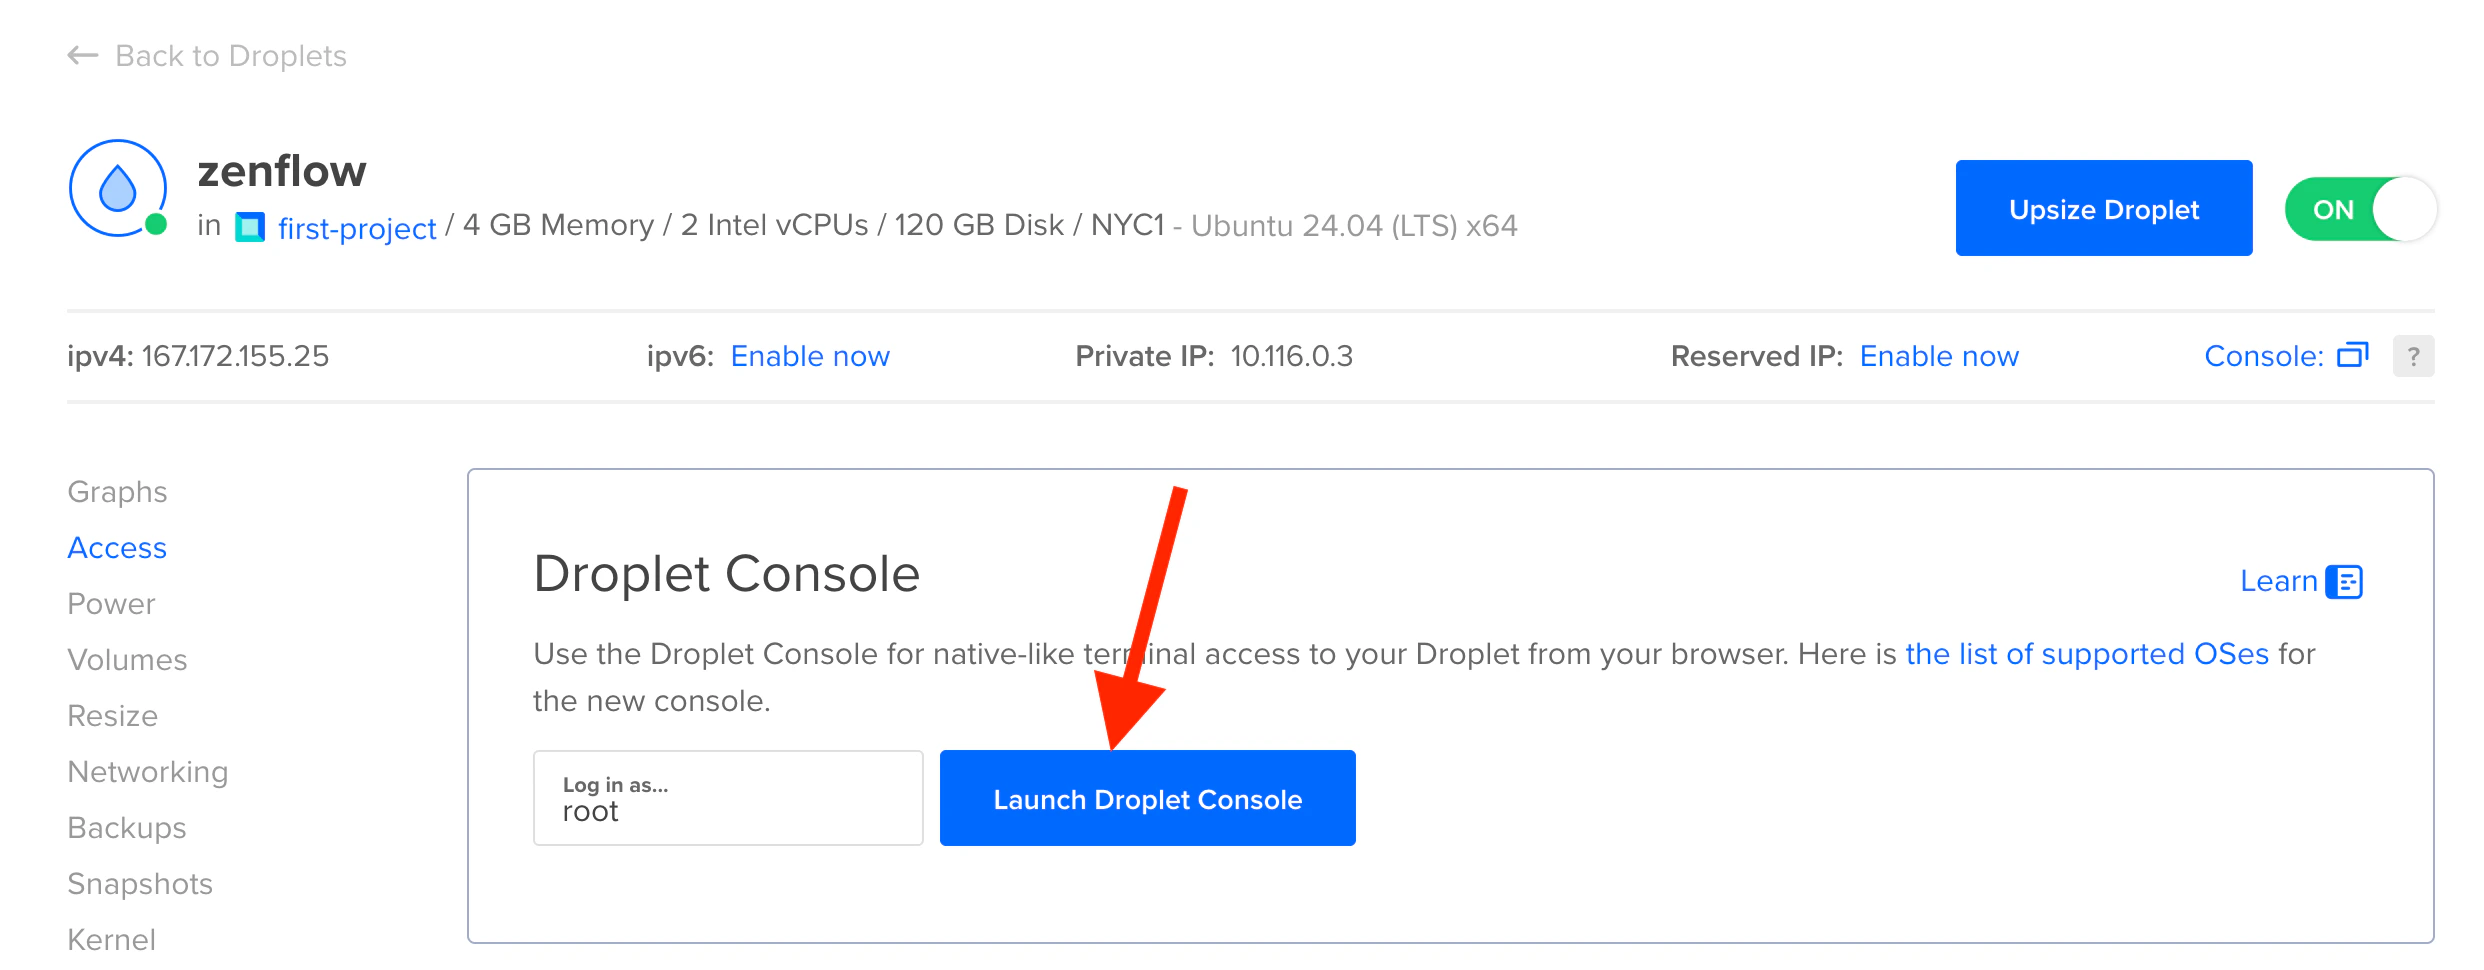
Task: Click the first-project square icon
Action: pos(250,227)
